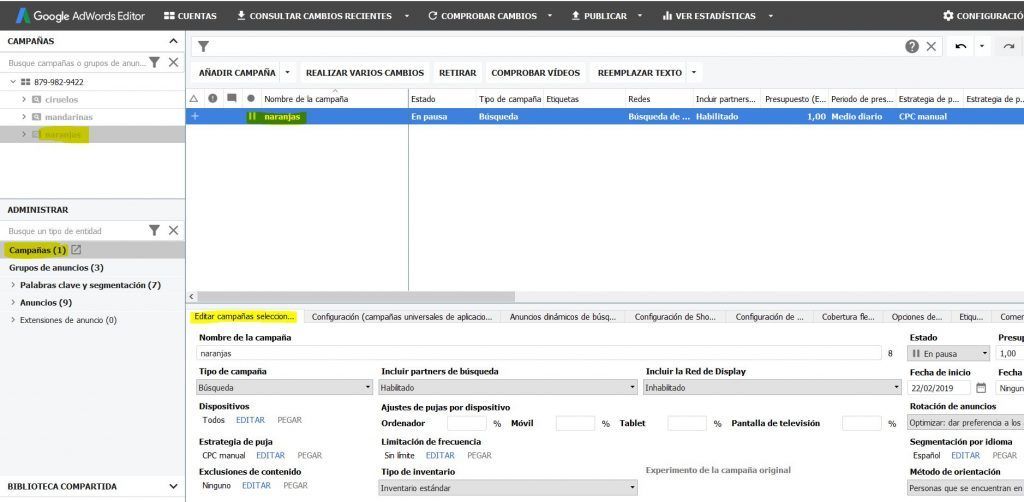
Task: Click the Publicar button
Action: [x=599, y=16]
